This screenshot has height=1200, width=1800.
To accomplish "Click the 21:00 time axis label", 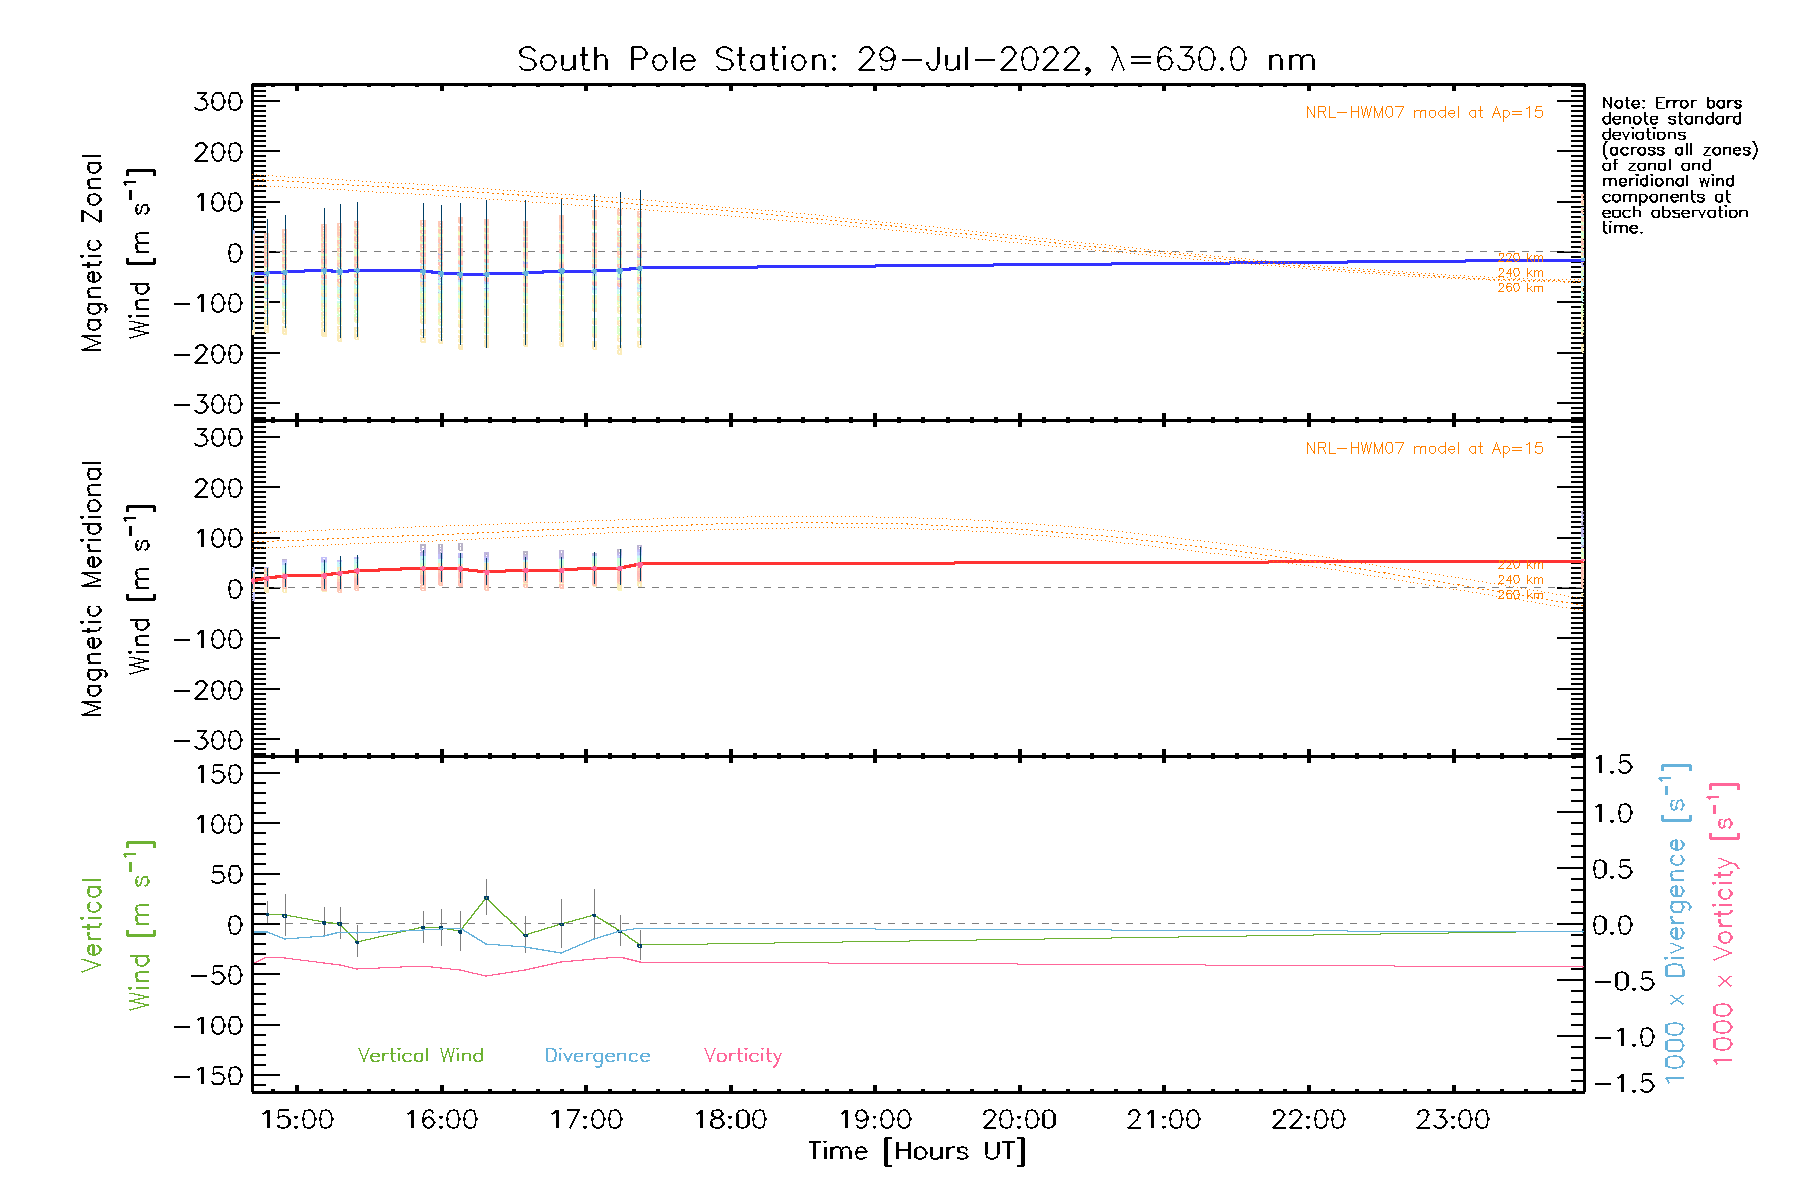I will [x=1163, y=1120].
